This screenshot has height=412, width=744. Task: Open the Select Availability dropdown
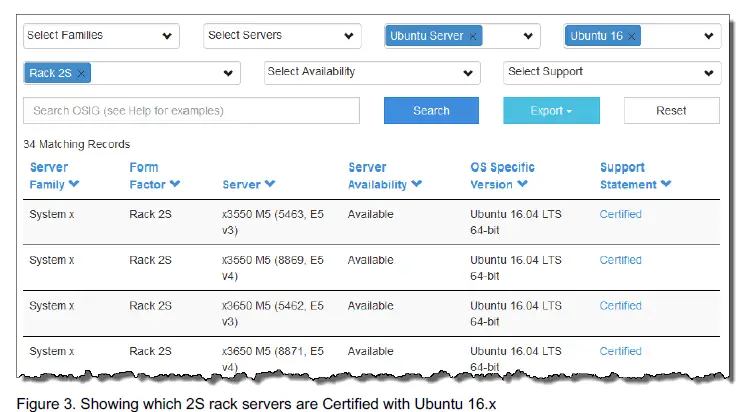tap(372, 73)
